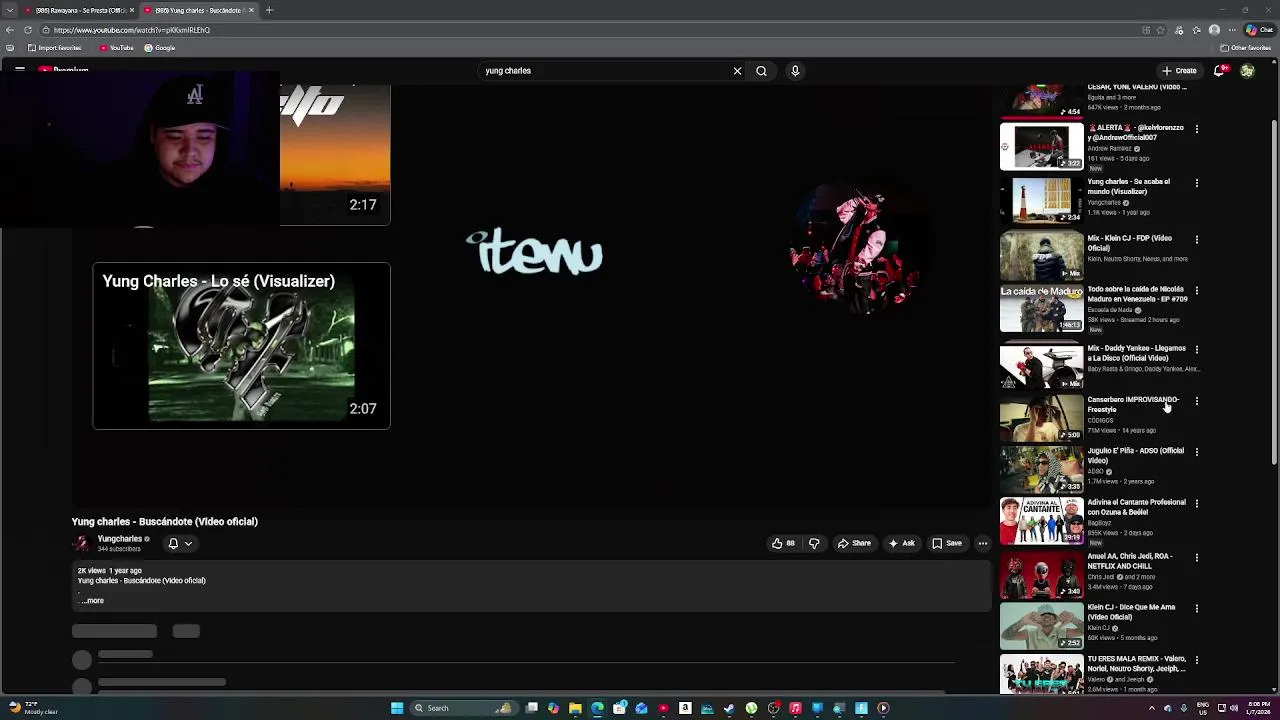Open more actions ellipsis under video
Image resolution: width=1280 pixels, height=720 pixels.
coord(983,543)
